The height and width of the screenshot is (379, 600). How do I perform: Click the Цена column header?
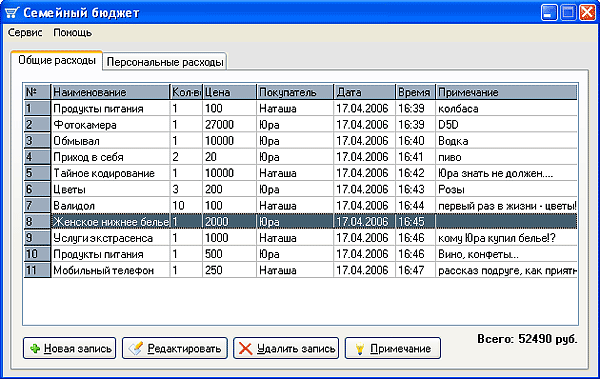coord(229,92)
